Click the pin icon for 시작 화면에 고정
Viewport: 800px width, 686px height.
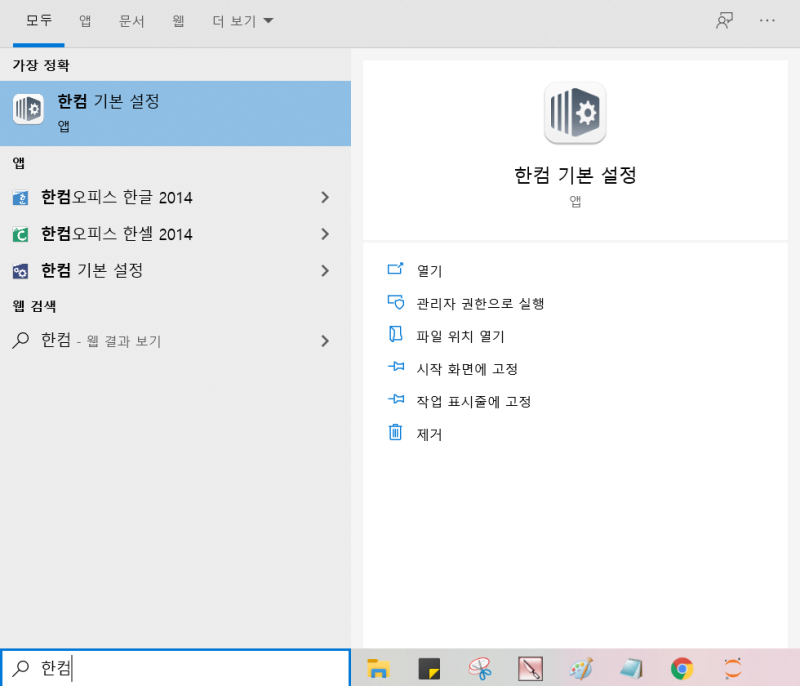pos(396,366)
